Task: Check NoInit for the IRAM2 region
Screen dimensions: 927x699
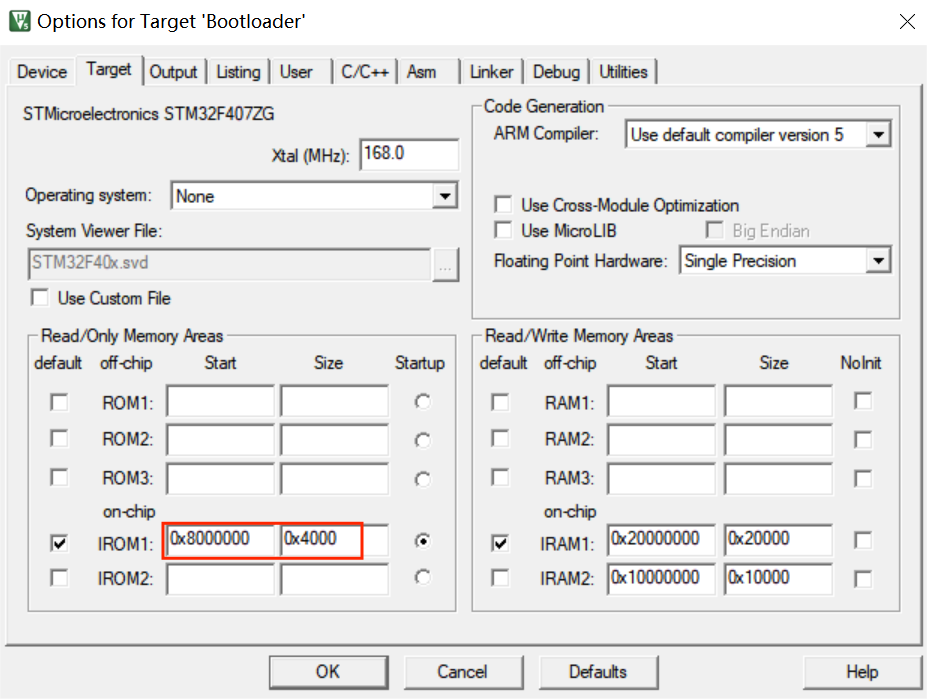Action: (861, 579)
